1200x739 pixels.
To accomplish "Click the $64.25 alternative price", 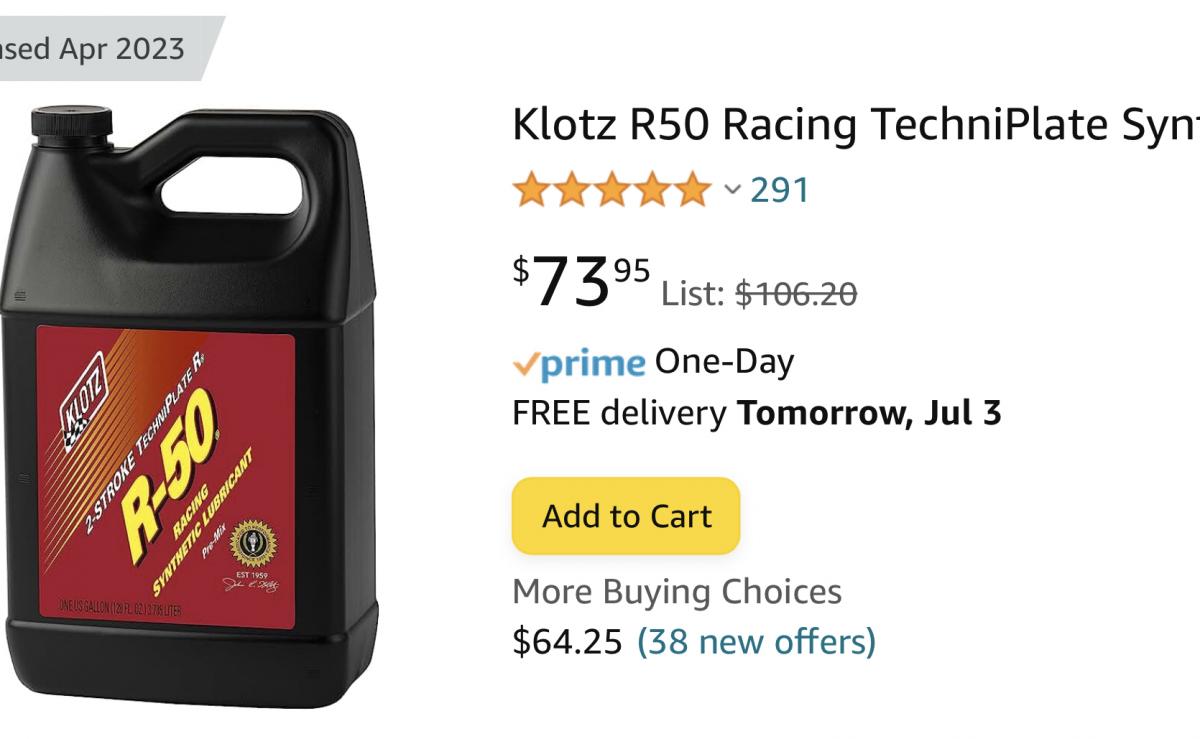I will click(567, 641).
